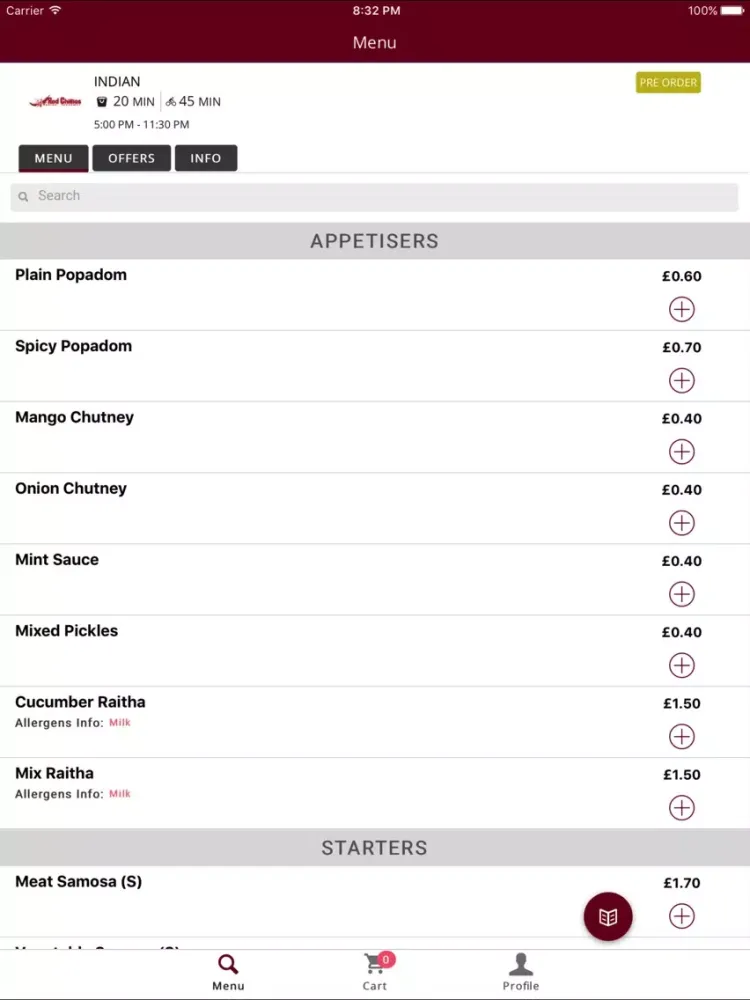Add Spicy Popadom to cart

681,381
